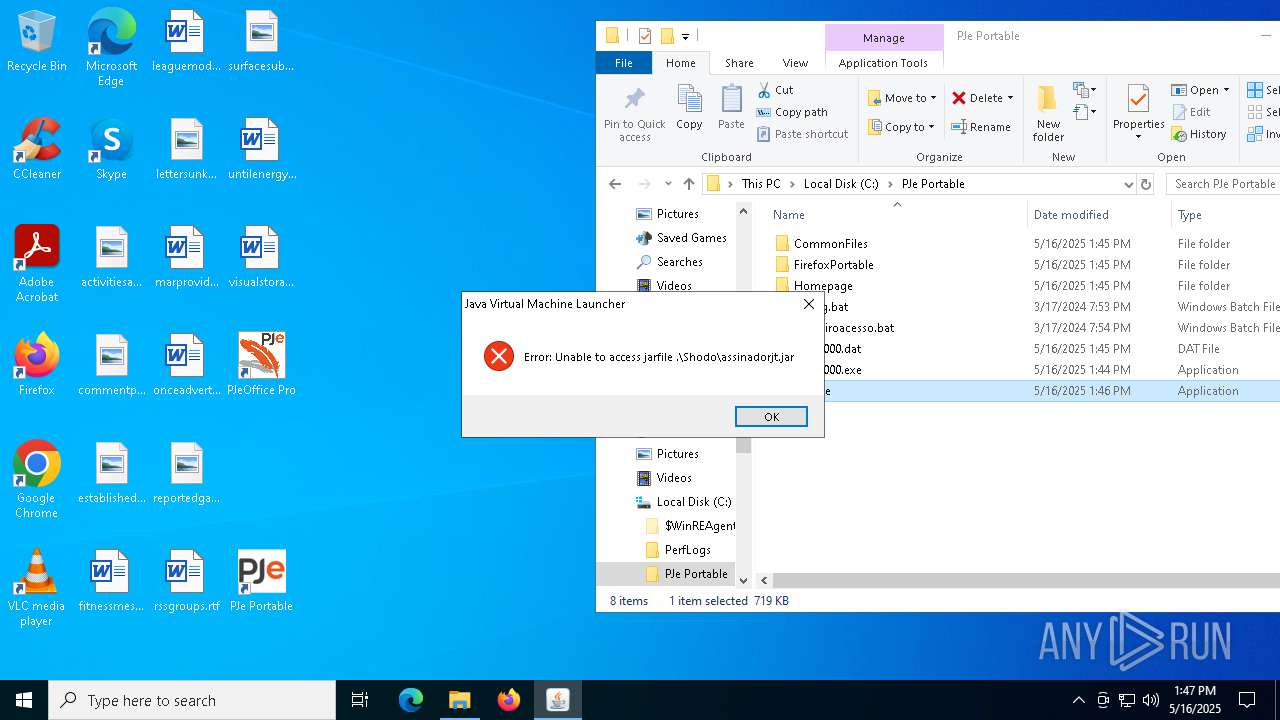Select the Adobe Acrobat desktop icon
Viewport: 1280px width, 720px height.
(x=37, y=264)
